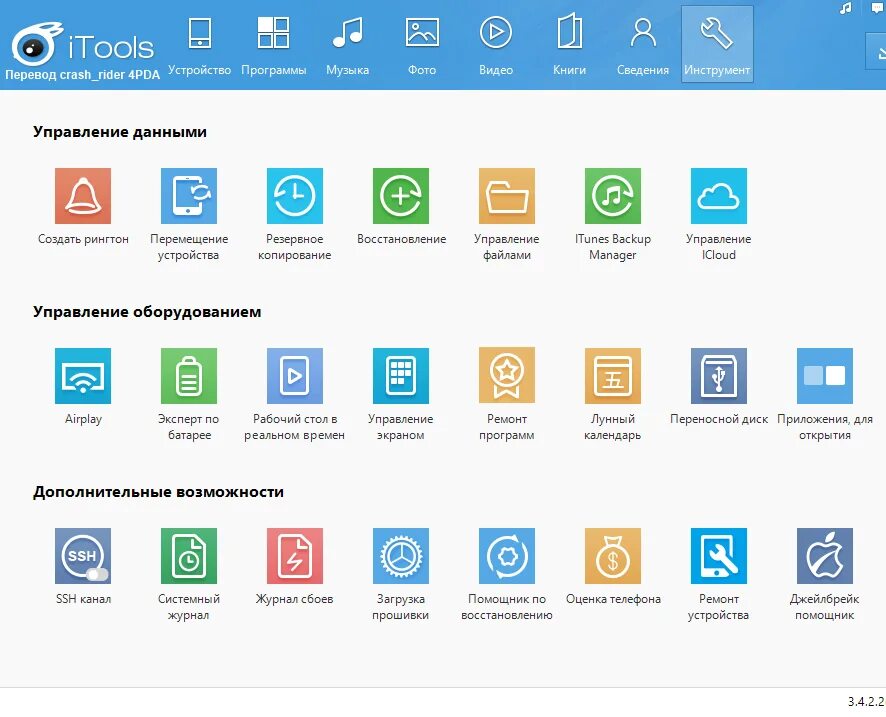The width and height of the screenshot is (886, 717).
Task: Open Управление экраном grid icon
Action: [x=401, y=376]
